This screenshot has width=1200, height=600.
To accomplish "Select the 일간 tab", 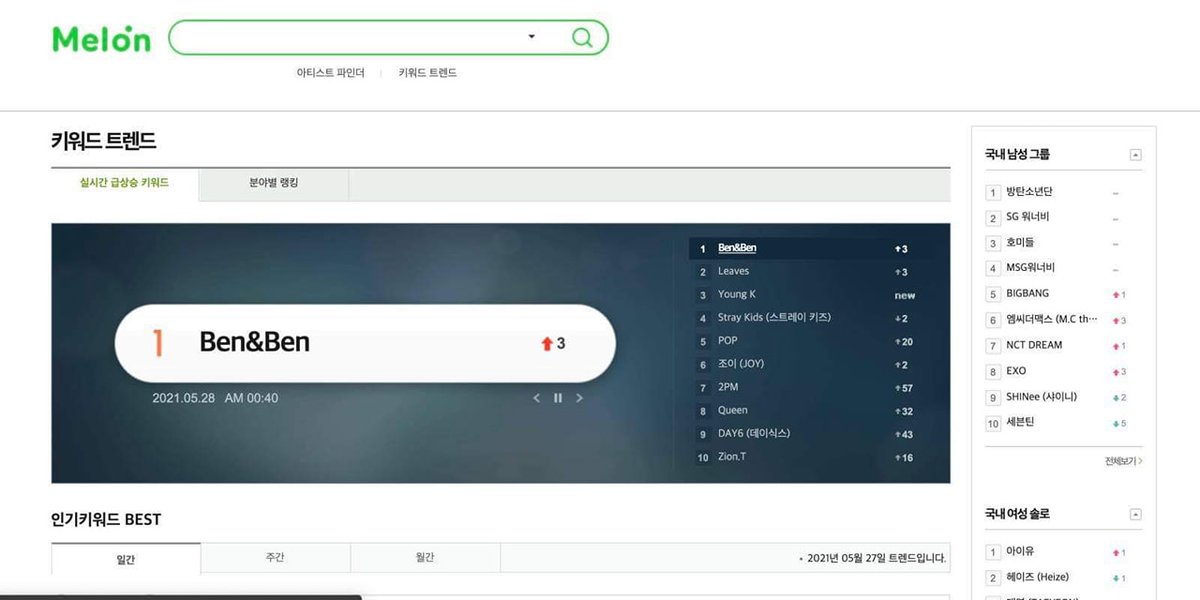I will pyautogui.click(x=126, y=559).
